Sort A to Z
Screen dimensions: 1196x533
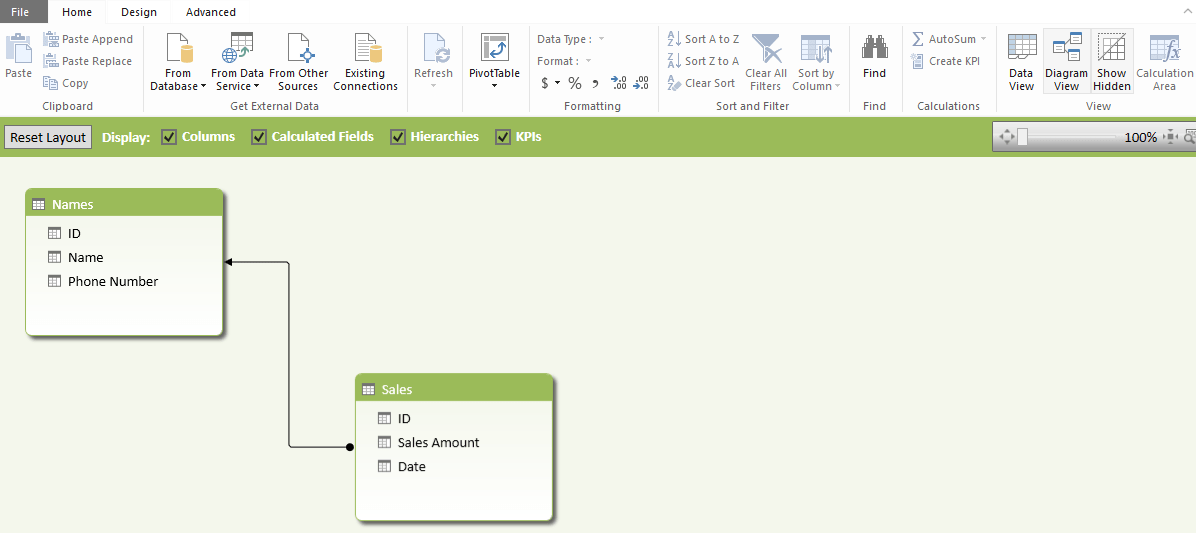click(x=703, y=39)
